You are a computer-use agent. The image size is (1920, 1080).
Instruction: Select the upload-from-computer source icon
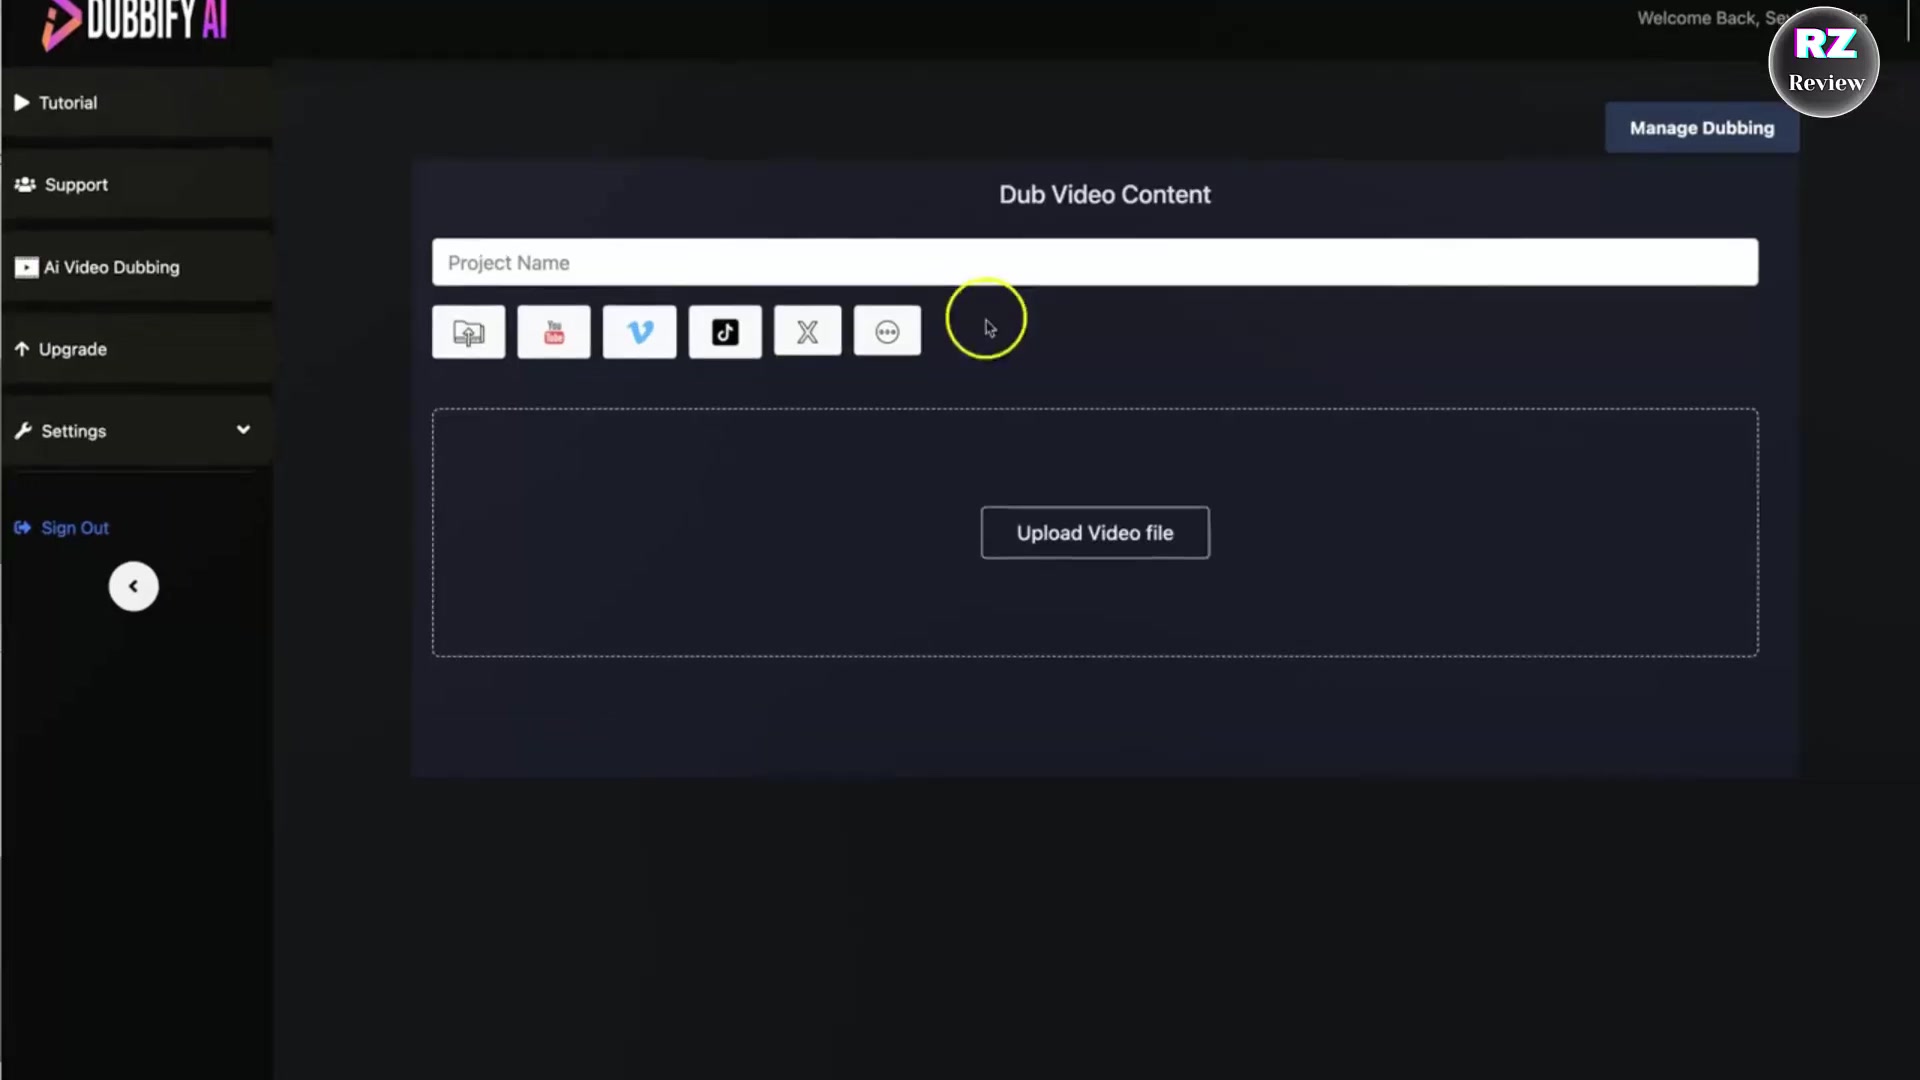point(468,332)
